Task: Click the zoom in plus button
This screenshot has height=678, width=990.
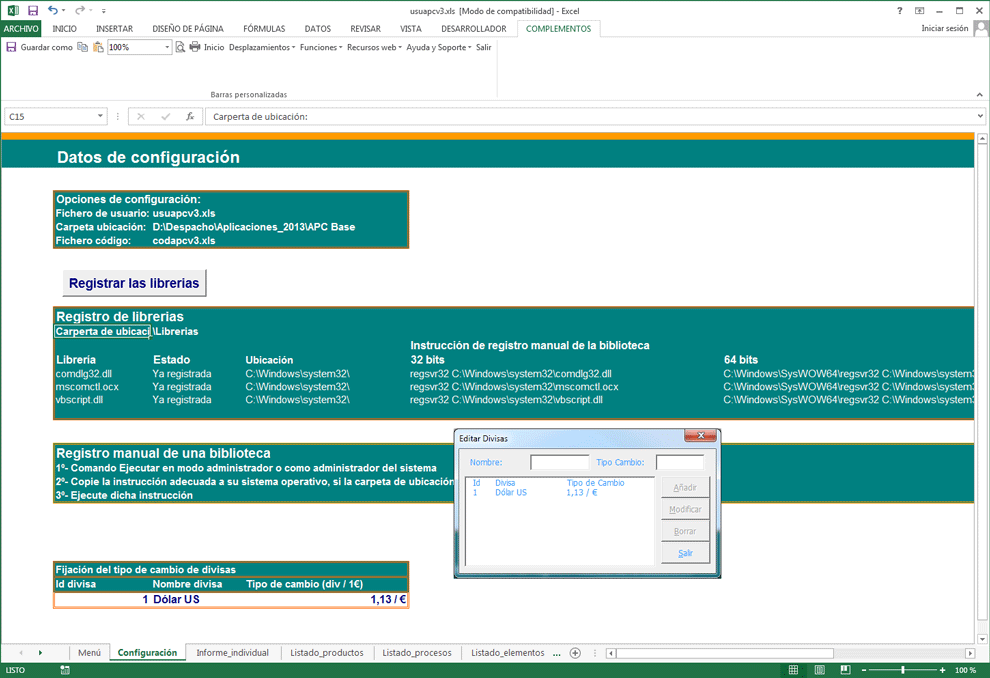Action: pyautogui.click(x=942, y=670)
